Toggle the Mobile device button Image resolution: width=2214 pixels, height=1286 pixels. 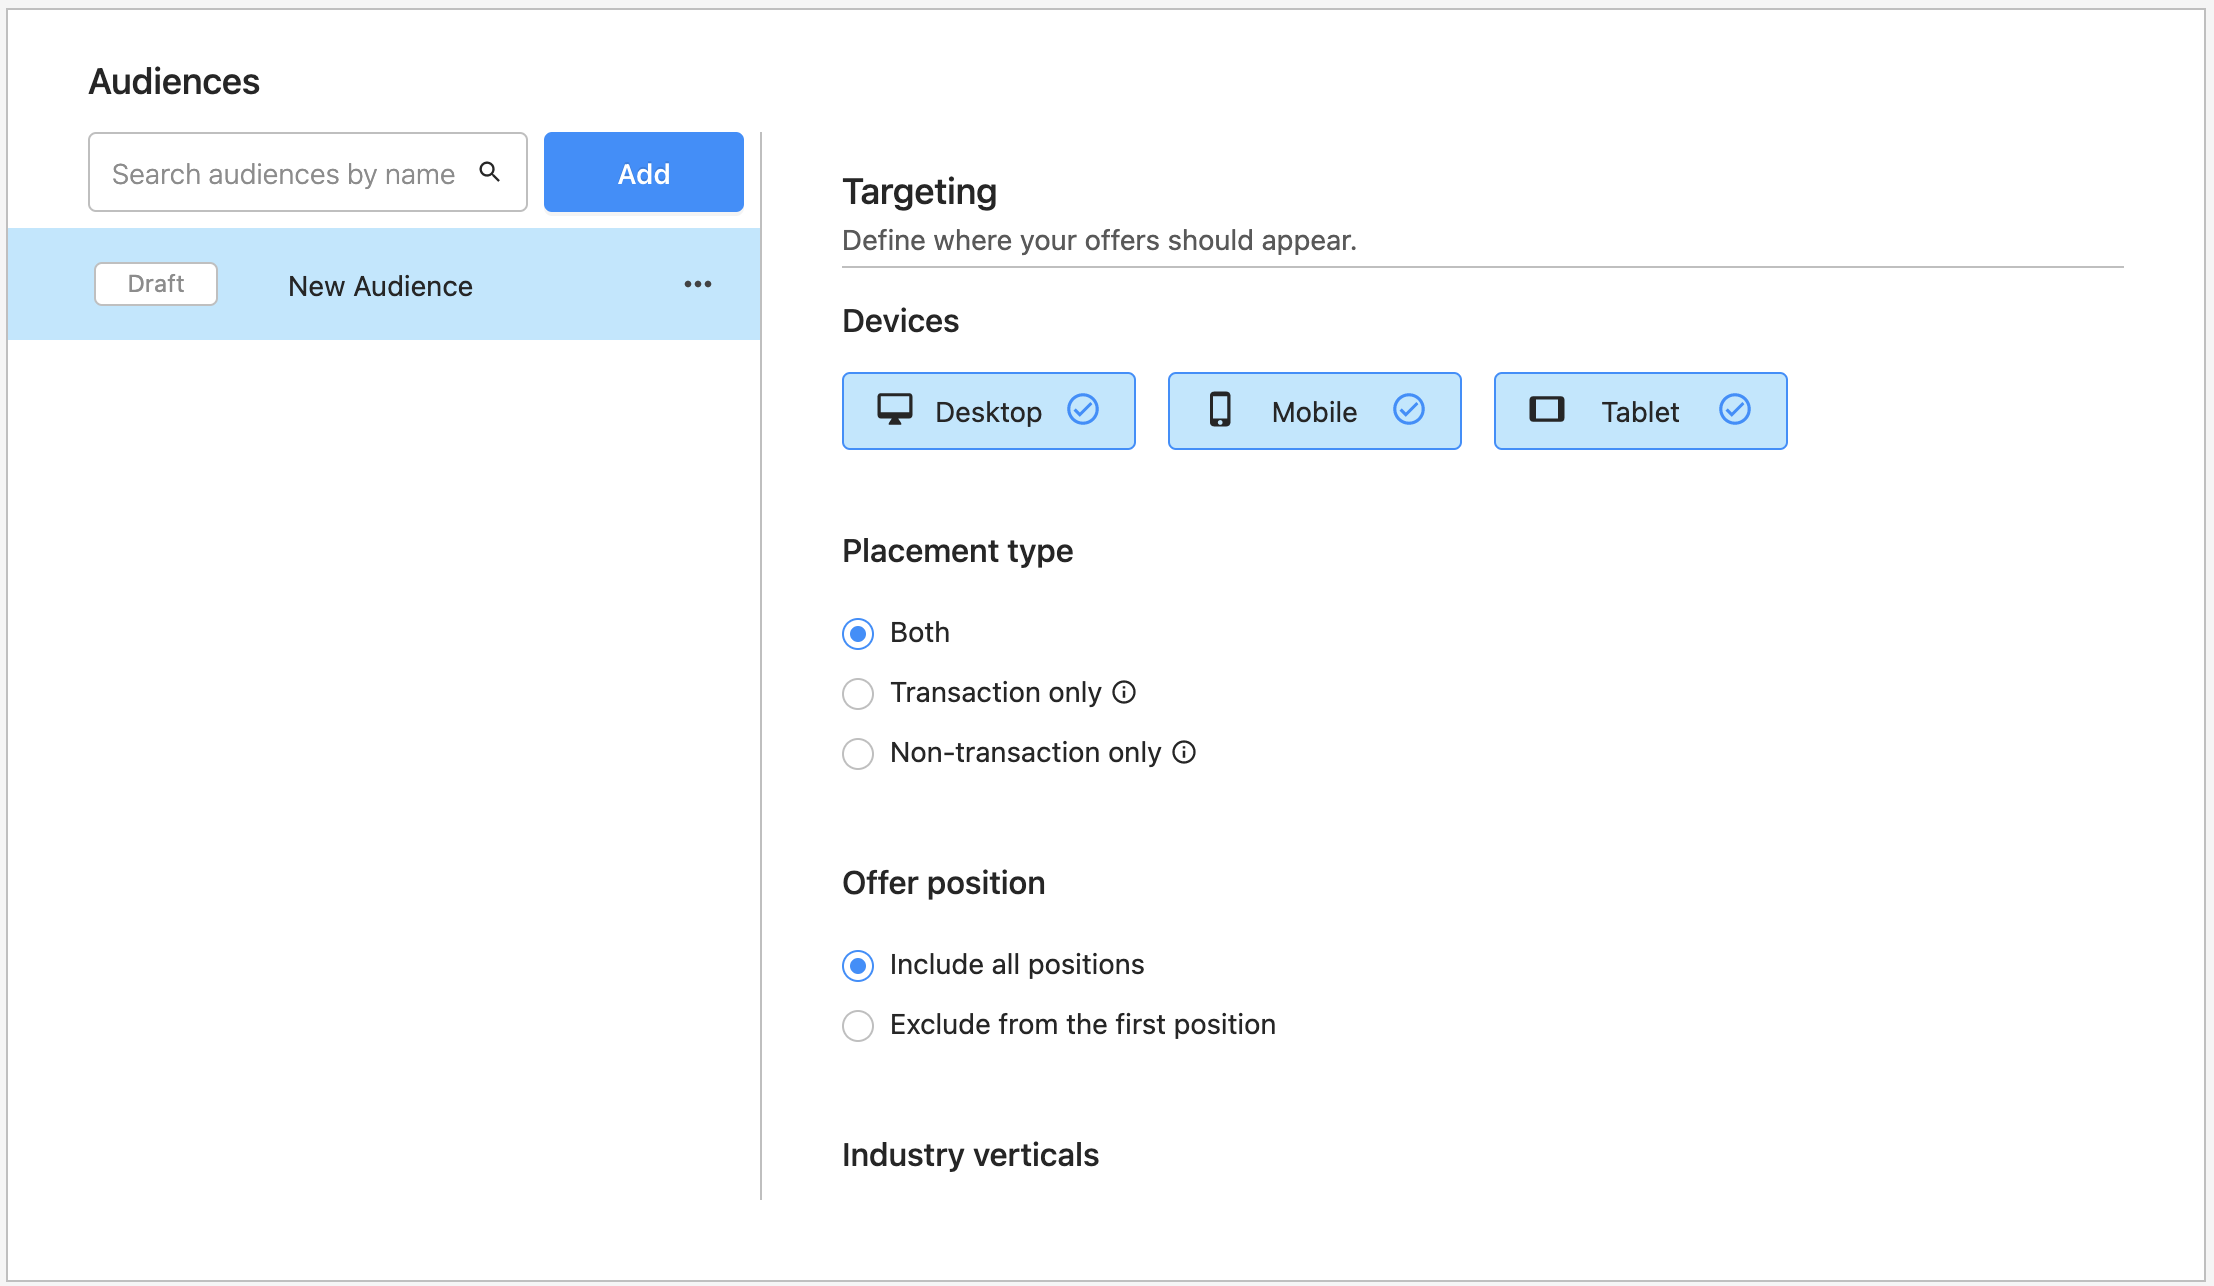(1315, 411)
